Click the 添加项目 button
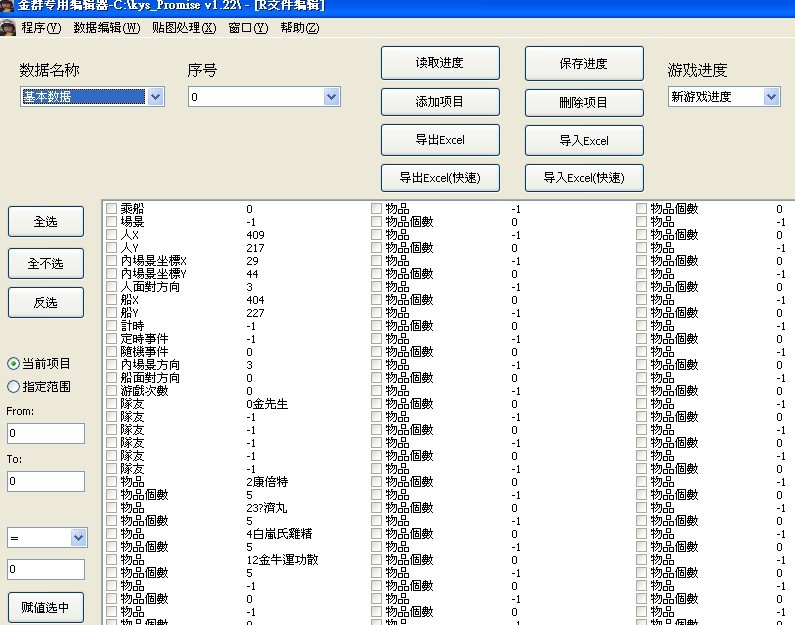This screenshot has height=625, width=795. 440,102
